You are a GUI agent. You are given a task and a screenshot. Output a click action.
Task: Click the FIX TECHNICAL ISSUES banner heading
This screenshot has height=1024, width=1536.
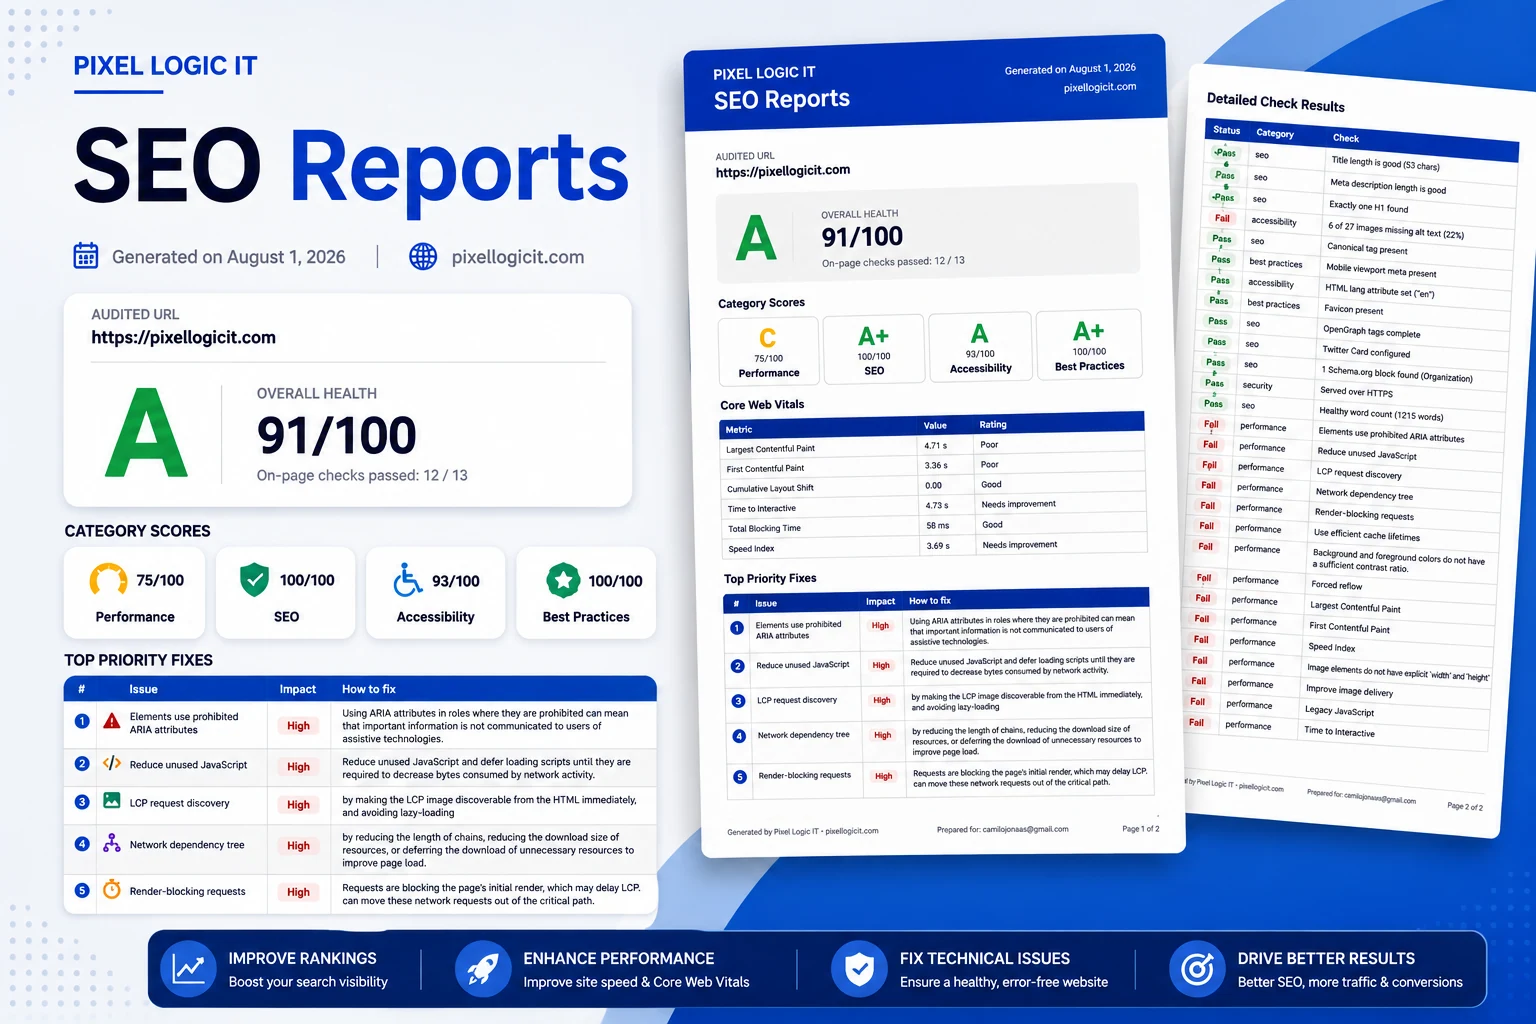tap(984, 958)
